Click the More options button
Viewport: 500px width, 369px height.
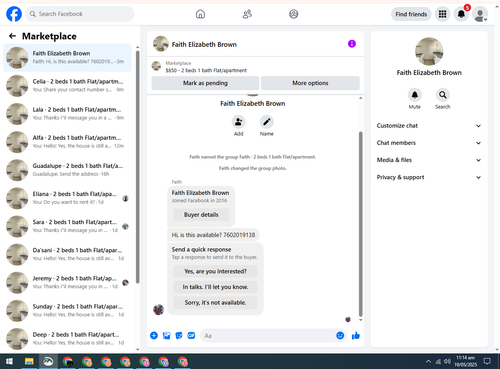click(310, 83)
